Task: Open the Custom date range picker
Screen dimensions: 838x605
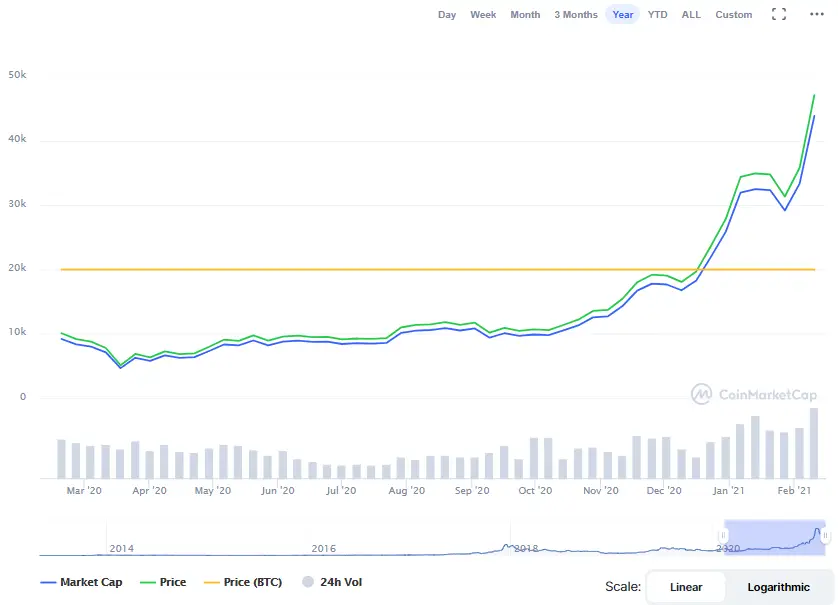Action: (734, 14)
